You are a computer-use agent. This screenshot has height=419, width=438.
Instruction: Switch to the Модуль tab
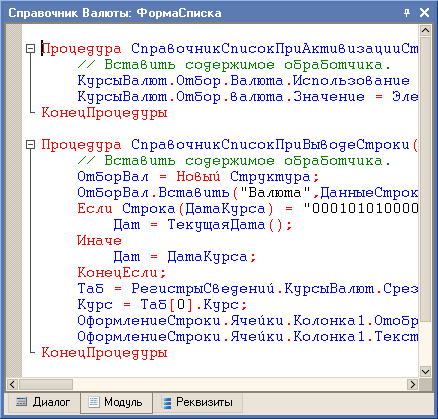116,402
